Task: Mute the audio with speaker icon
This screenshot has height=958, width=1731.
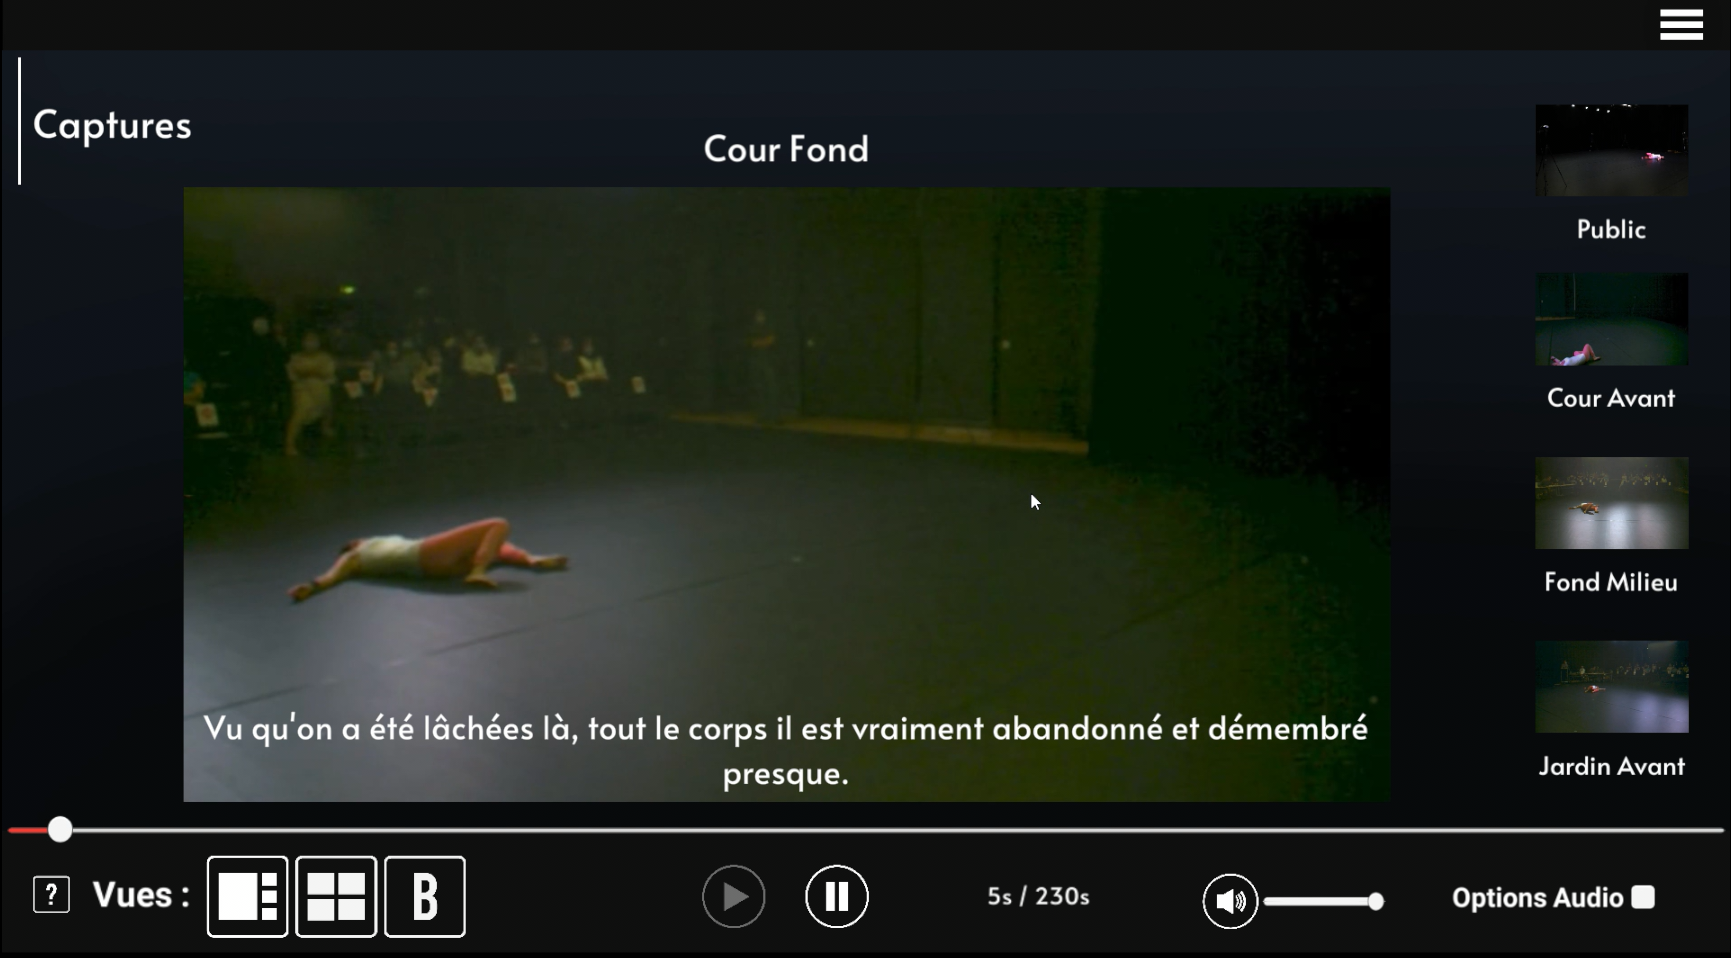Action: pyautogui.click(x=1230, y=901)
